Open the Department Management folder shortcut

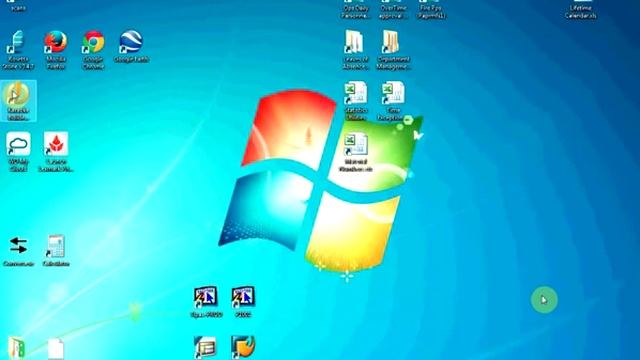(x=393, y=49)
